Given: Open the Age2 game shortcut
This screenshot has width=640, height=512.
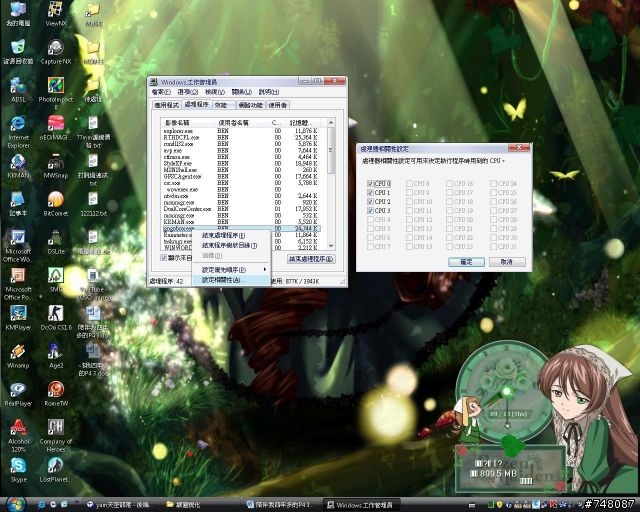Looking at the screenshot, I should coord(56,356).
